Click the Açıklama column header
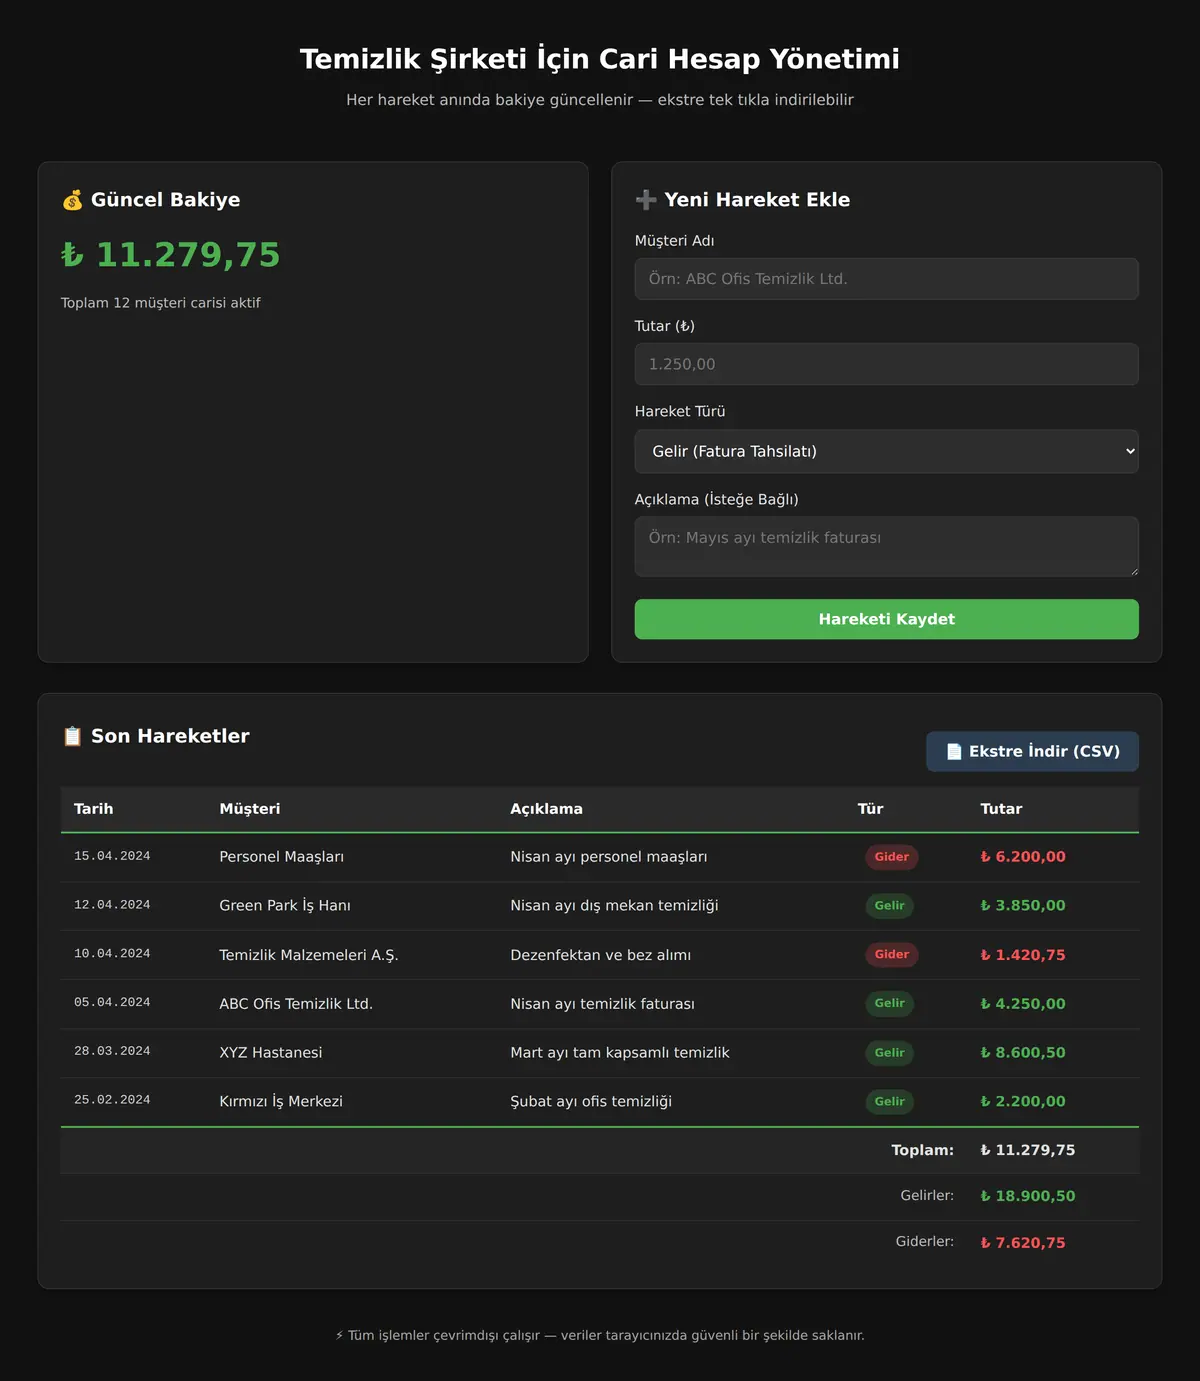The image size is (1200, 1381). click(546, 809)
